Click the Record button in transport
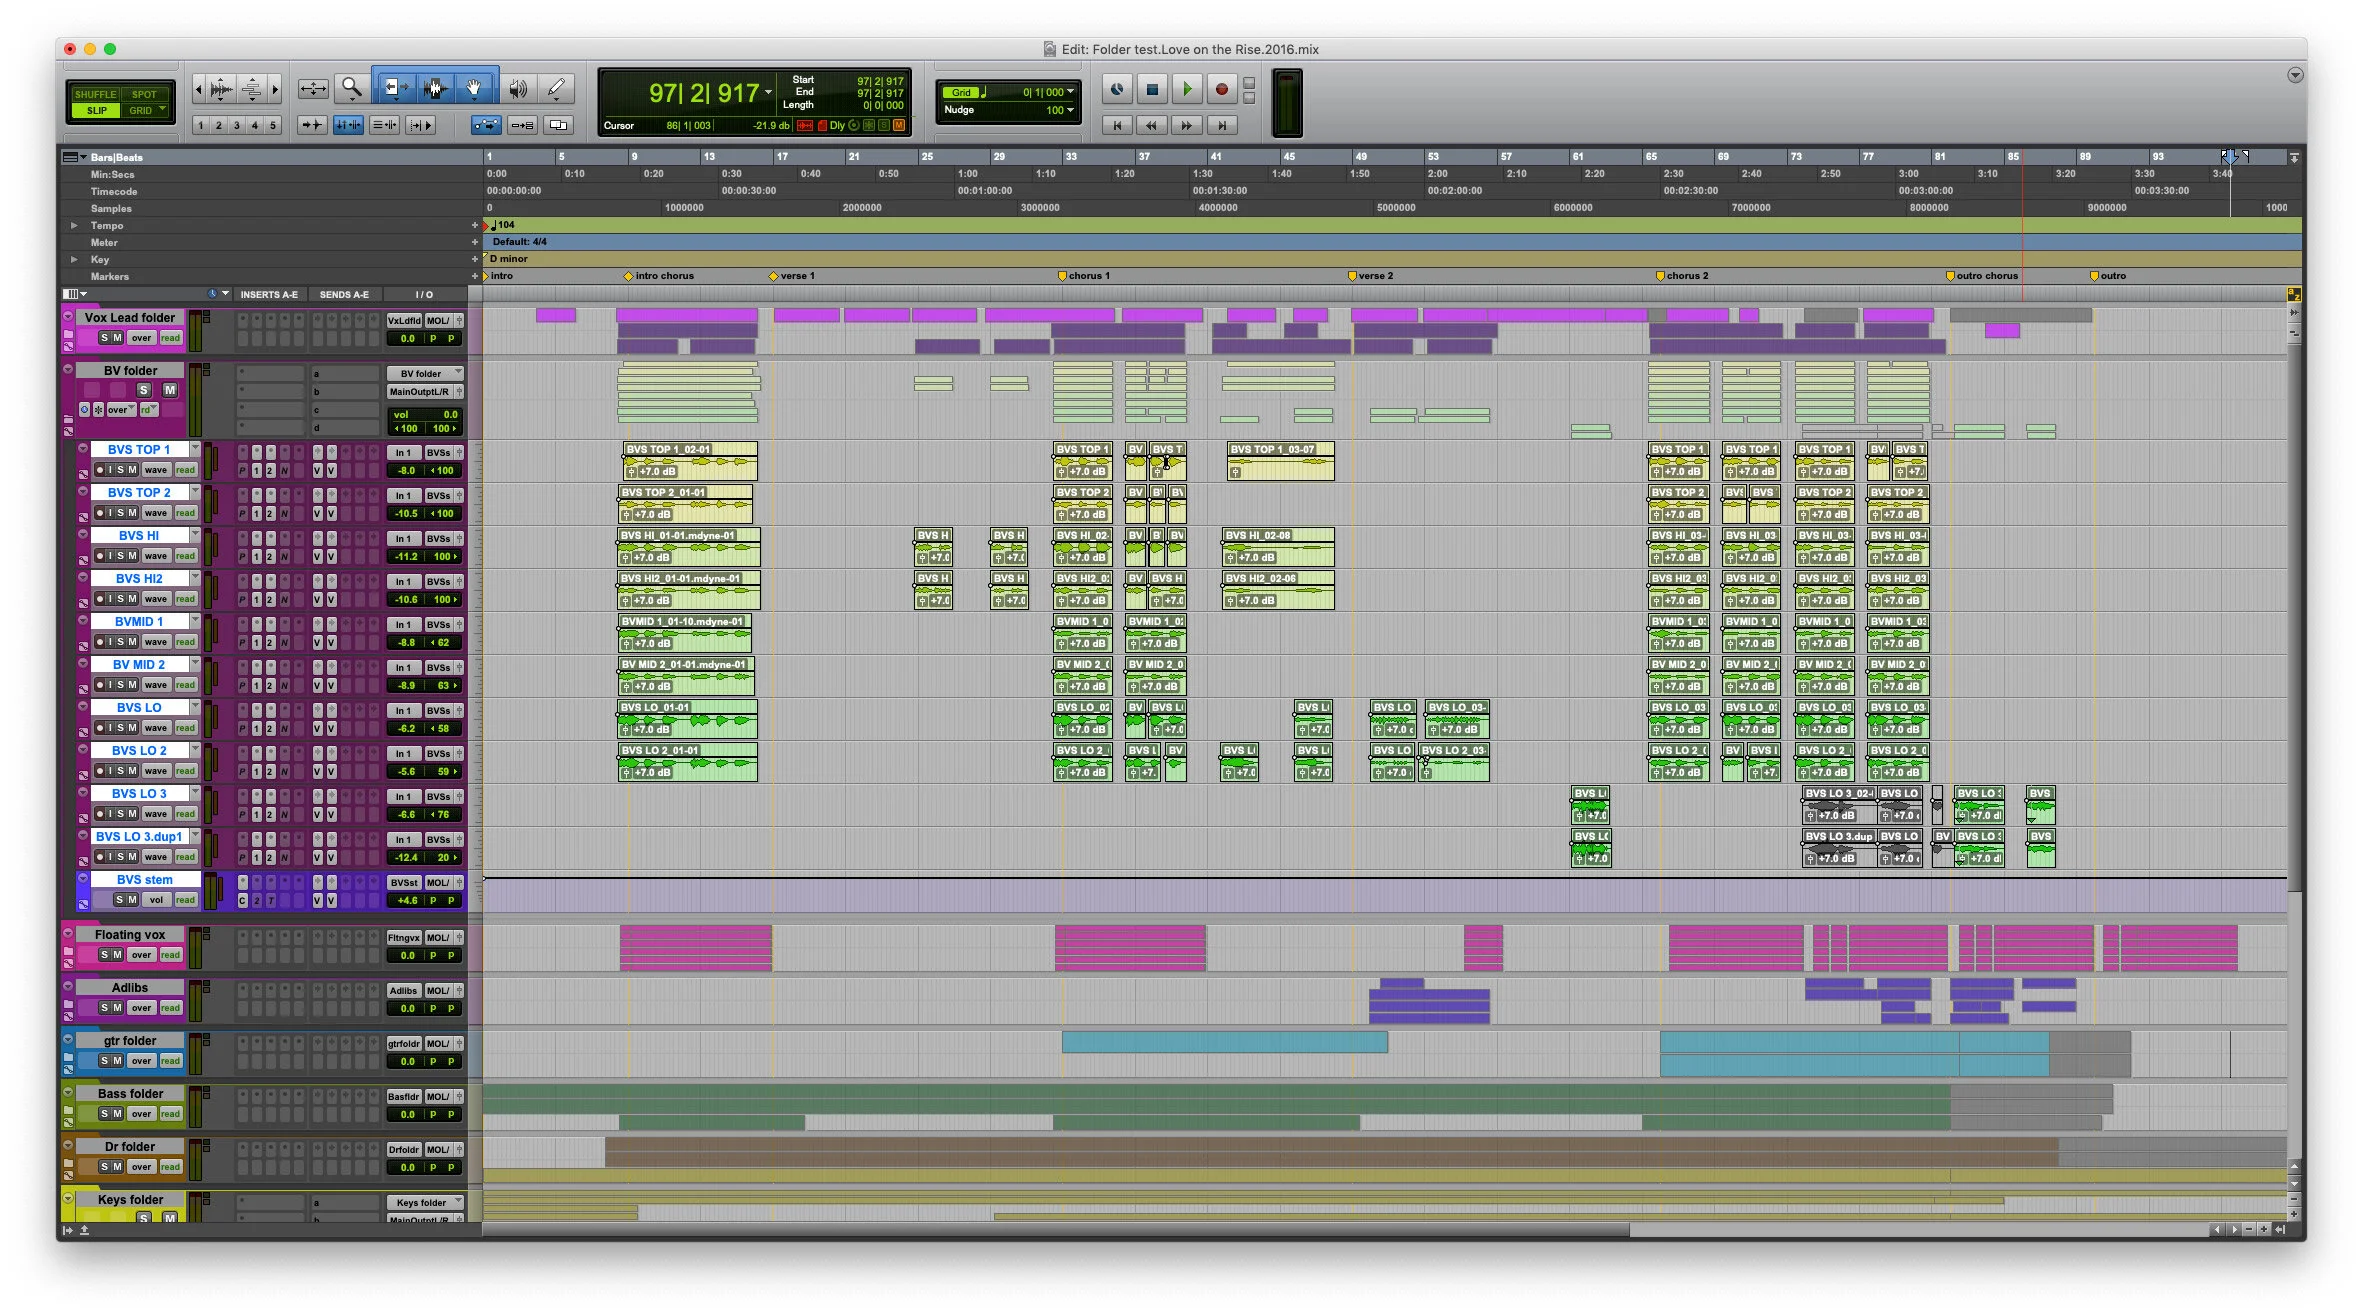Screen dimensions: 2363x1316 pyautogui.click(x=1221, y=89)
